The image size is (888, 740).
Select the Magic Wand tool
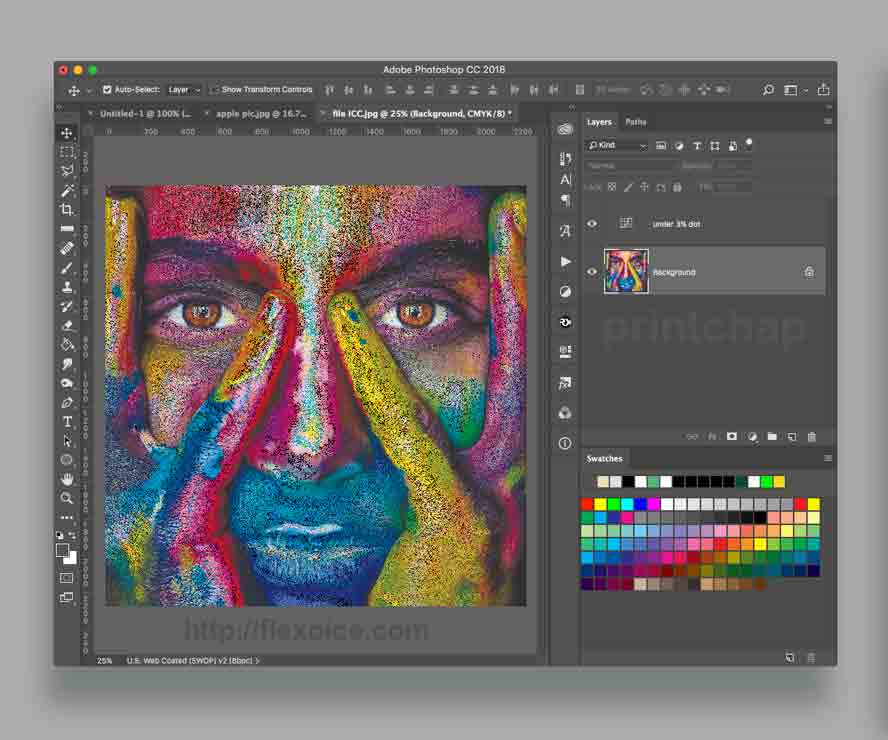[67, 190]
